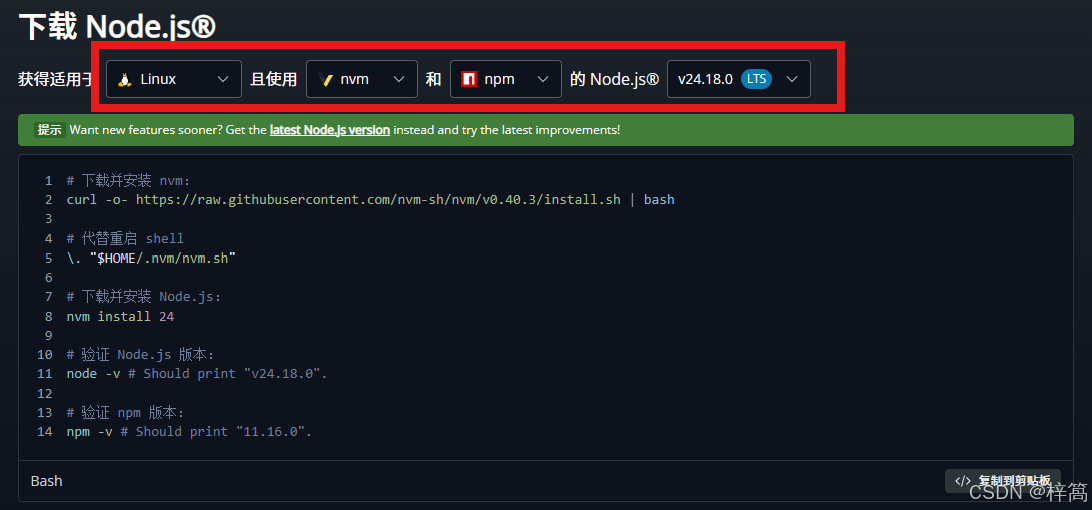Viewport: 1092px width, 510px height.
Task: Click the red npm logo icon
Action: (469, 79)
